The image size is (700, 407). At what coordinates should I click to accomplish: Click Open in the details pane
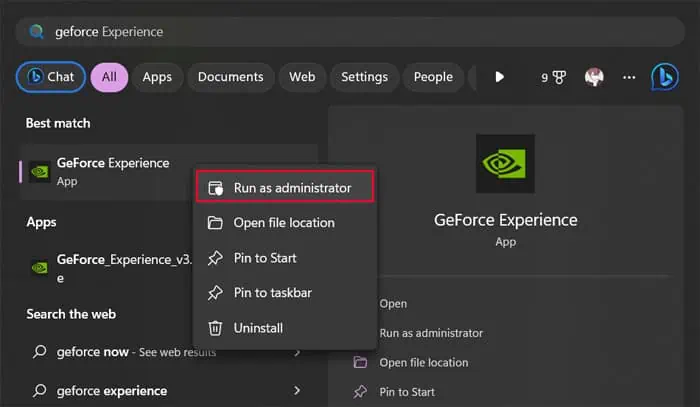(393, 303)
